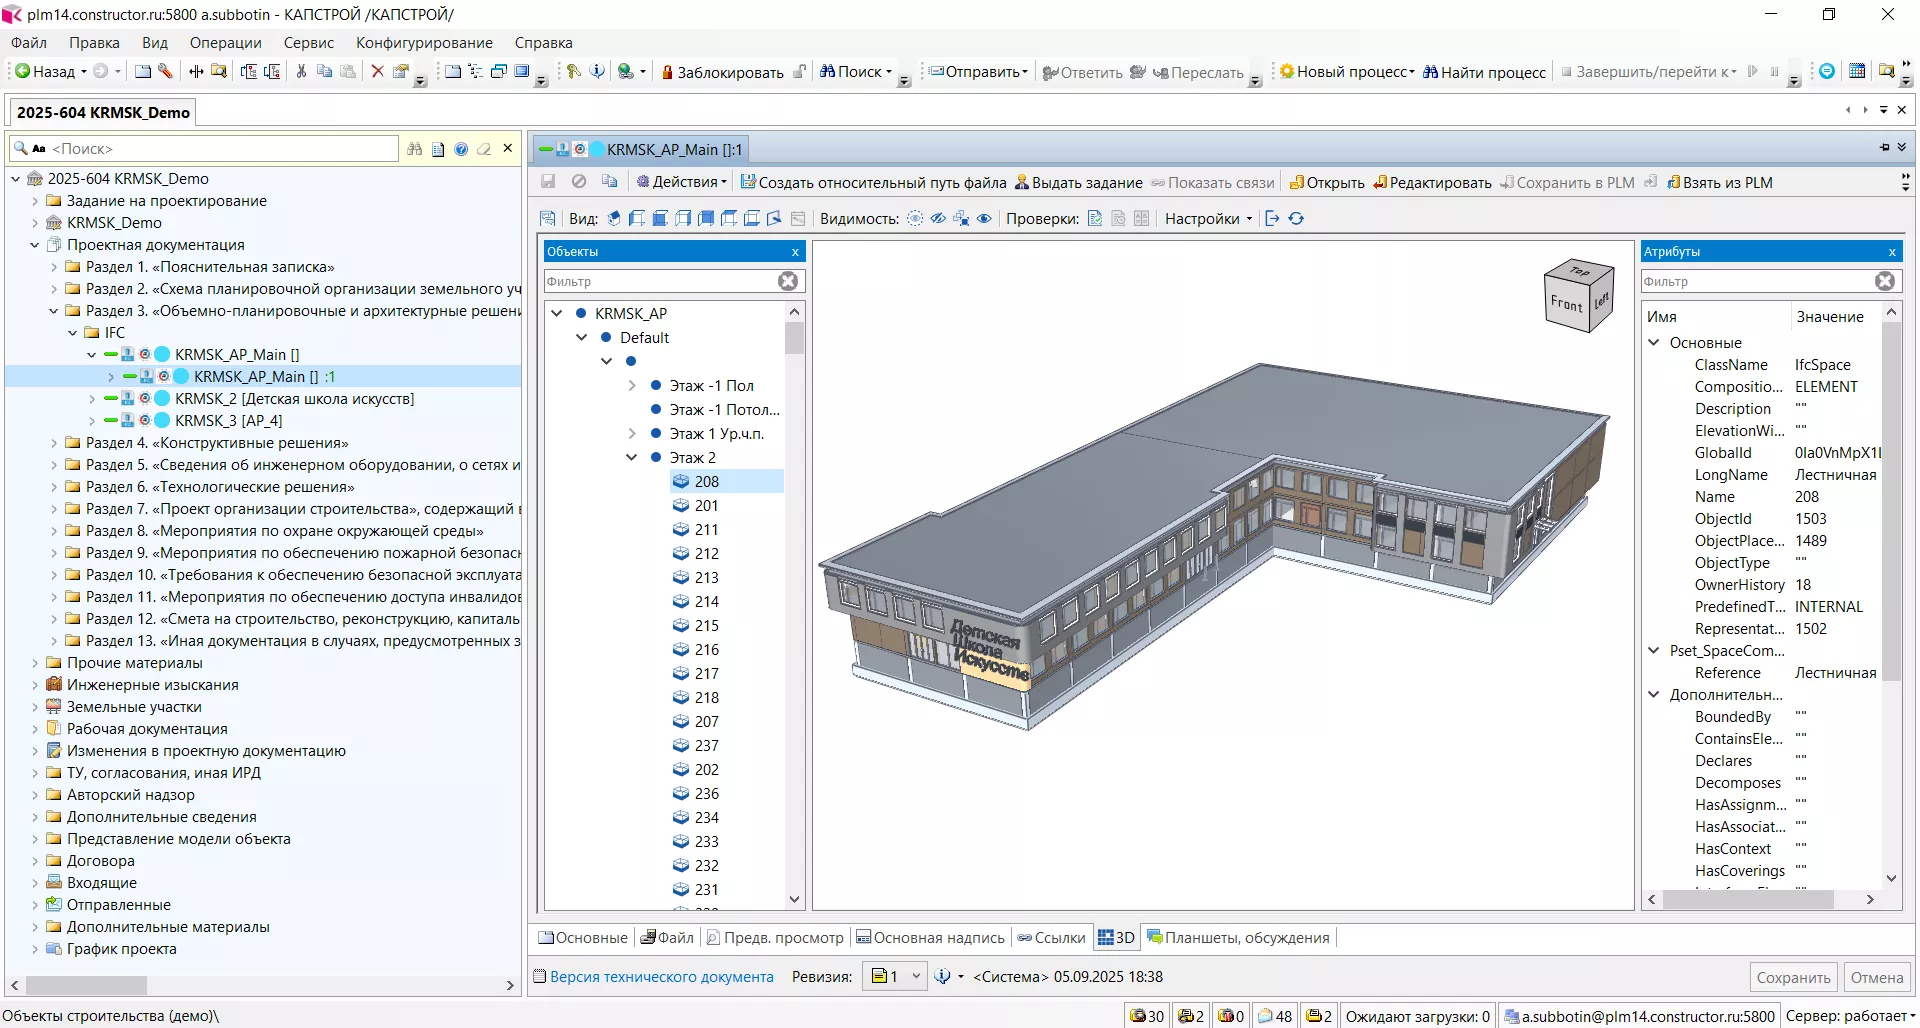Click the Top/Front/Left navigation cube

tap(1578, 297)
